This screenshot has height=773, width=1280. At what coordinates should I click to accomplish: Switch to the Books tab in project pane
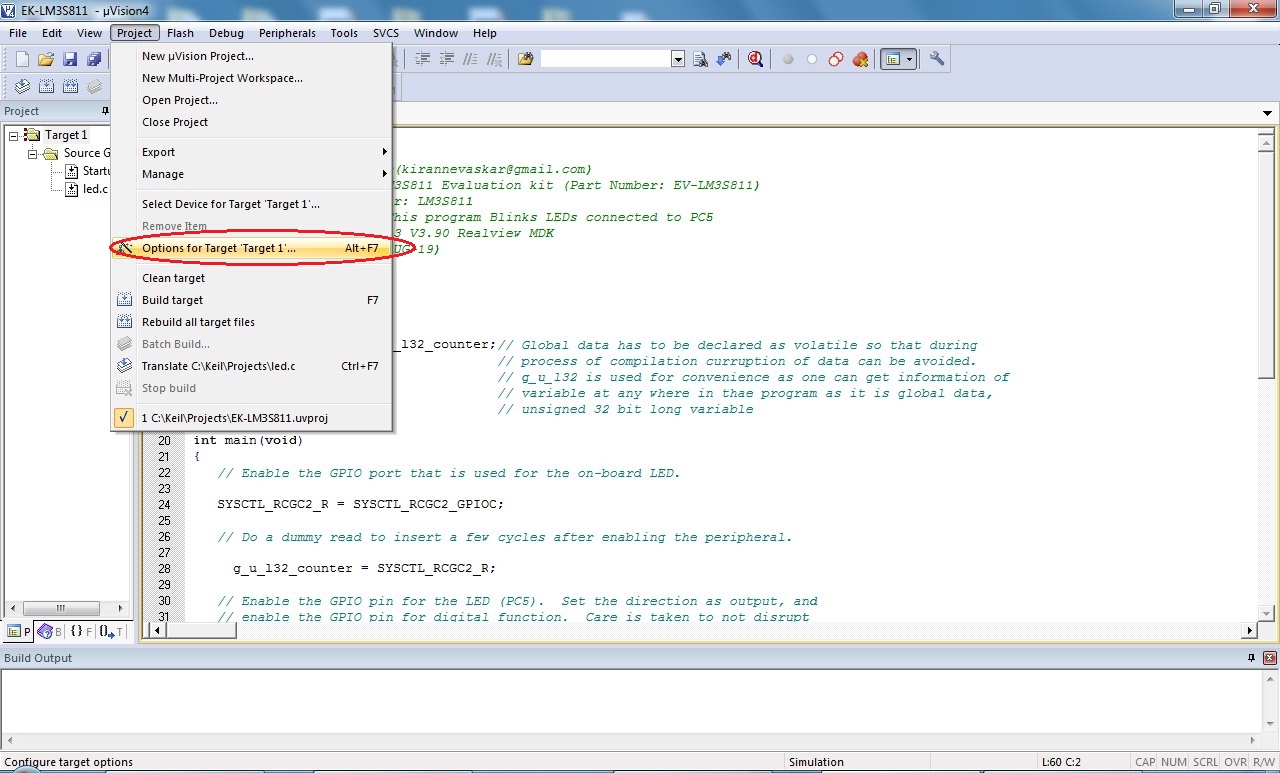(x=48, y=631)
